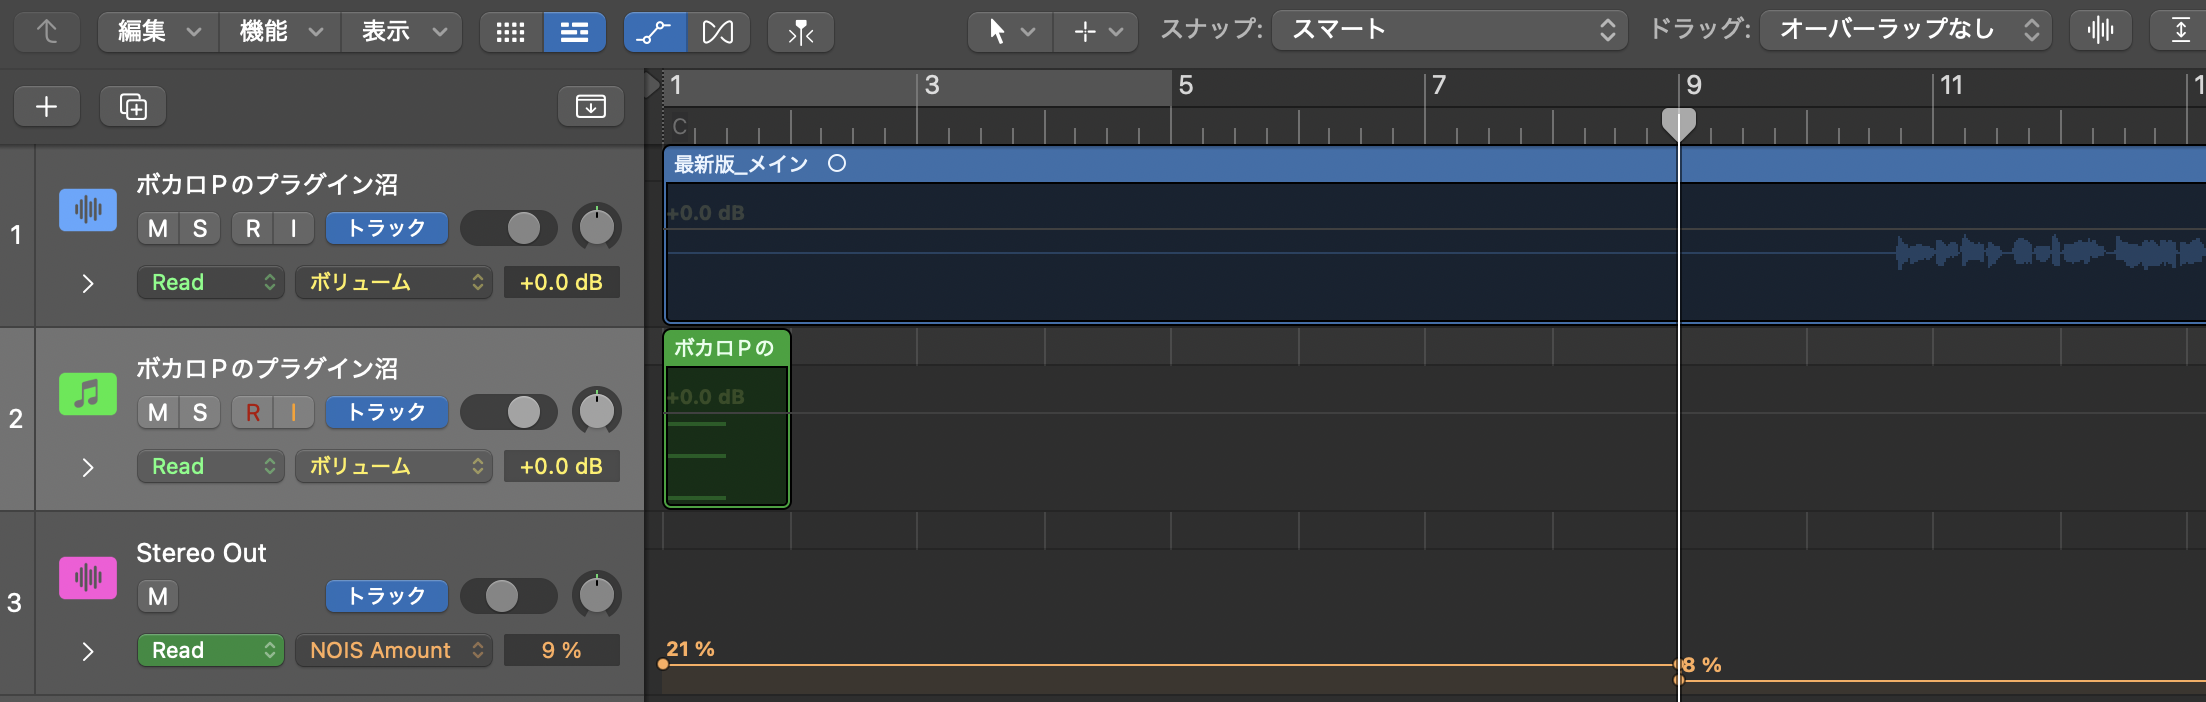Open the ドラッグ オーバーラップなし dropdown

pyautogui.click(x=1906, y=31)
